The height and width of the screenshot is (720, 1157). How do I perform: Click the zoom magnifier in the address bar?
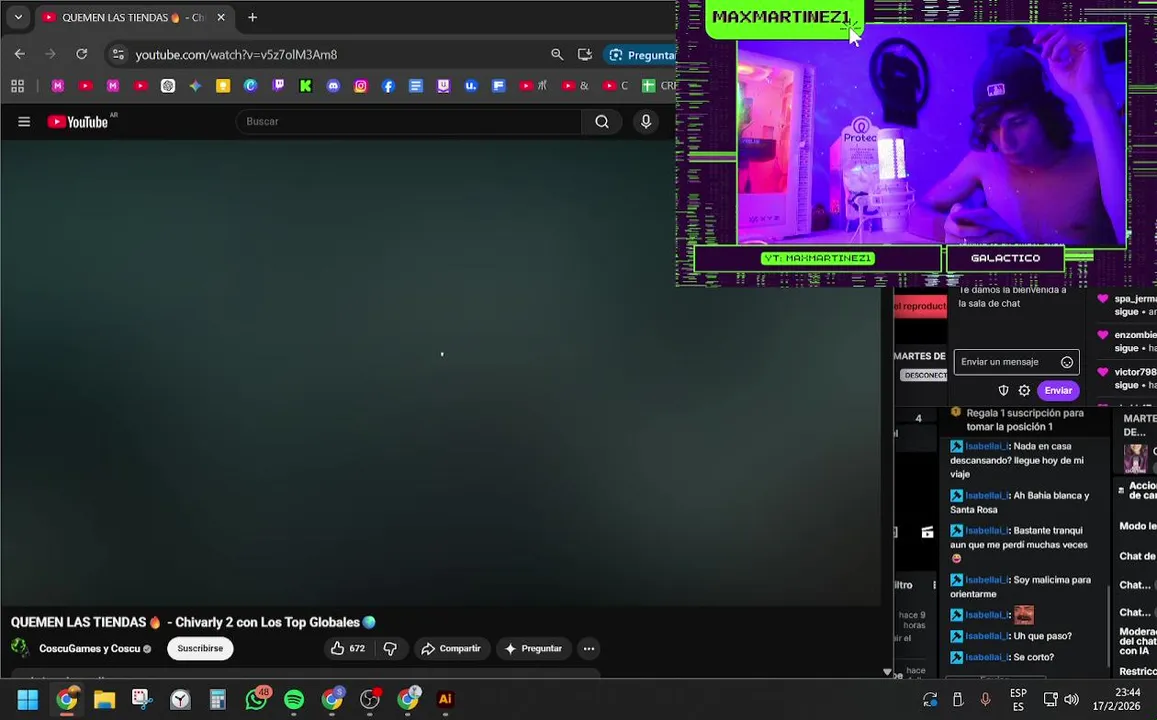pyautogui.click(x=557, y=55)
